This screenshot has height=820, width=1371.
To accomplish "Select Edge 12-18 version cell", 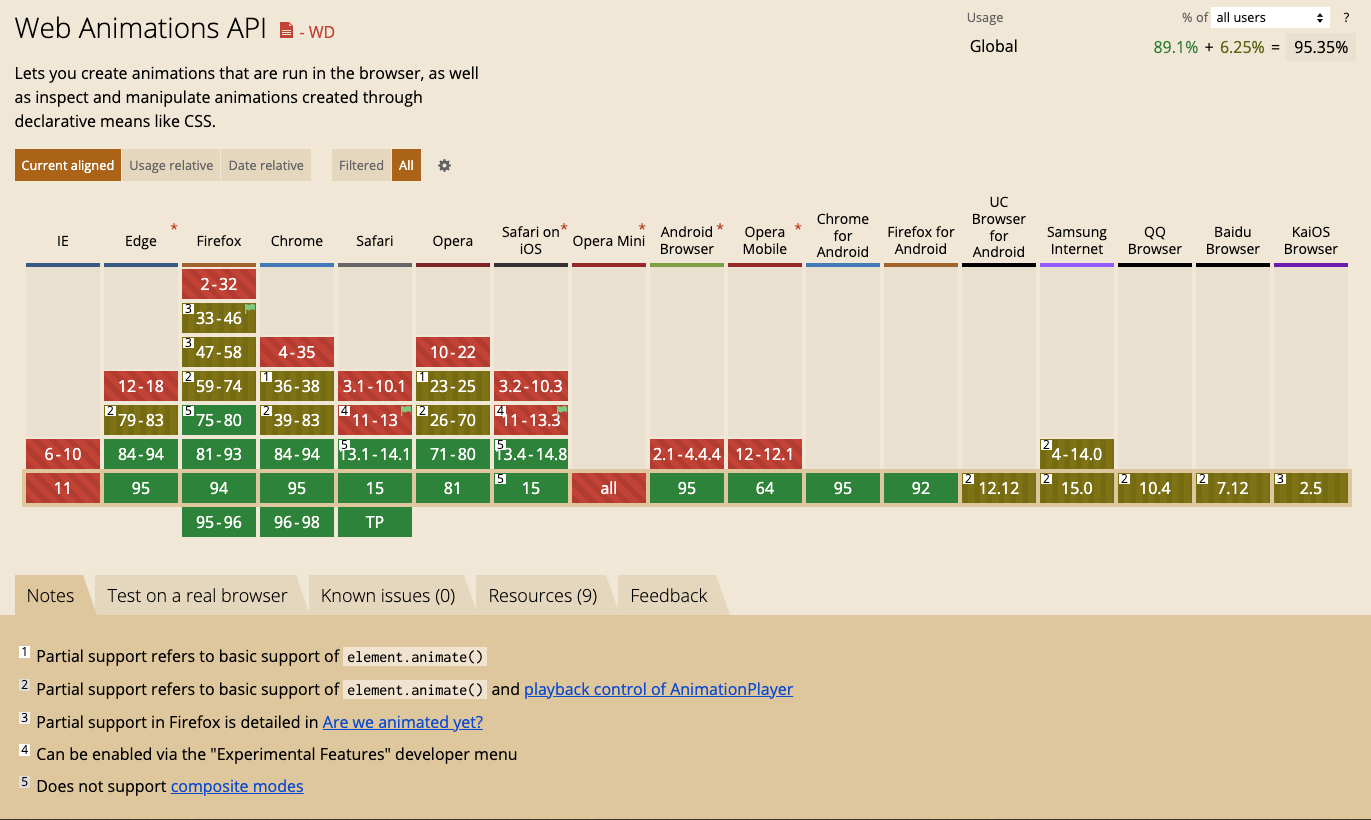I will [x=141, y=386].
